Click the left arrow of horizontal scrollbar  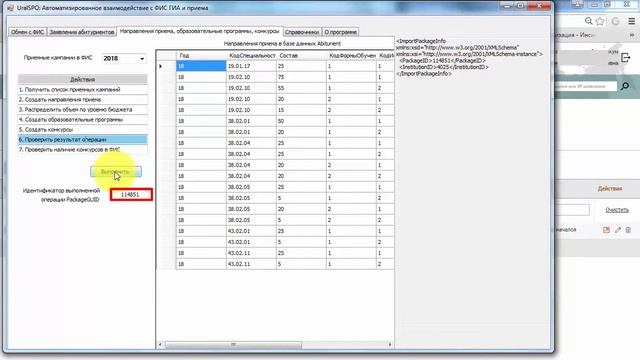pos(160,345)
